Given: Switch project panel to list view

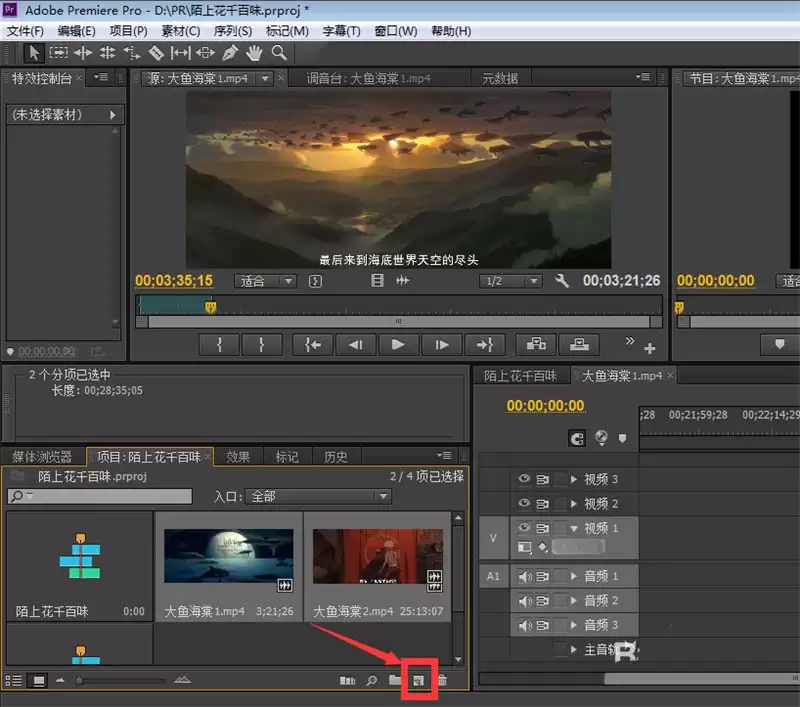Looking at the screenshot, I should coord(14,680).
